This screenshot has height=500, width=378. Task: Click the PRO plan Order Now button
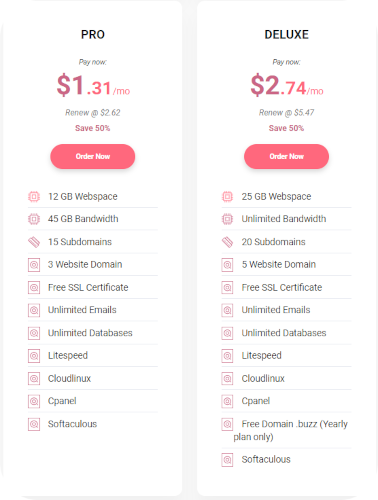[93, 156]
